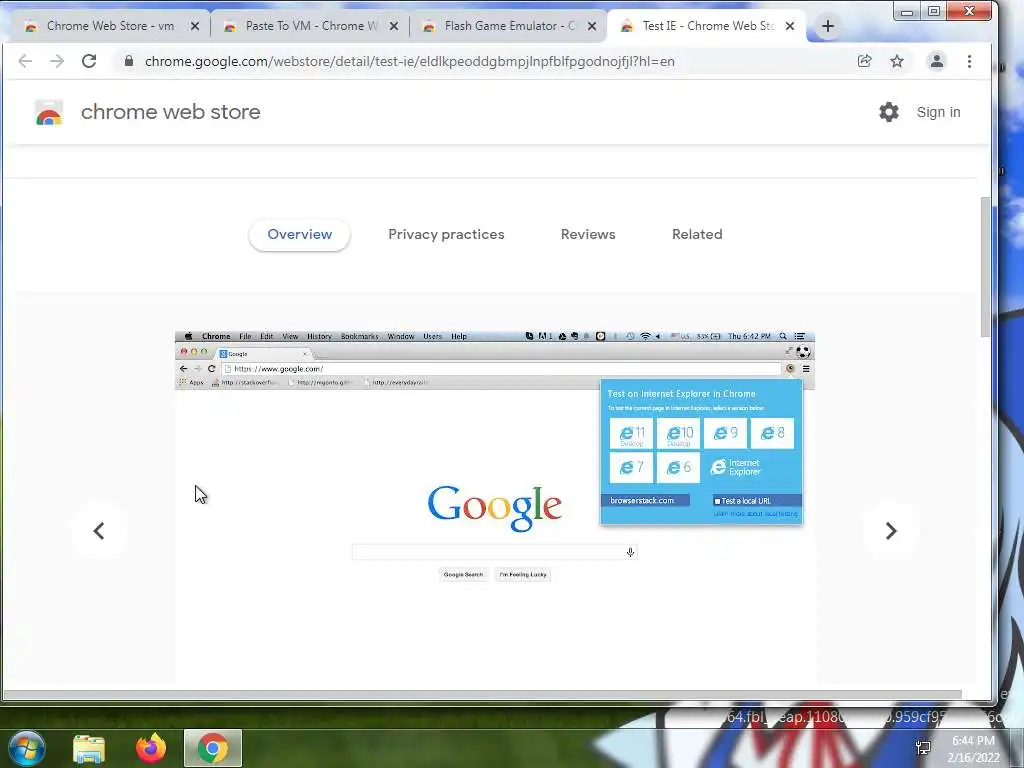Bookmark this tab with the star icon
This screenshot has width=1024, height=768.
897,61
